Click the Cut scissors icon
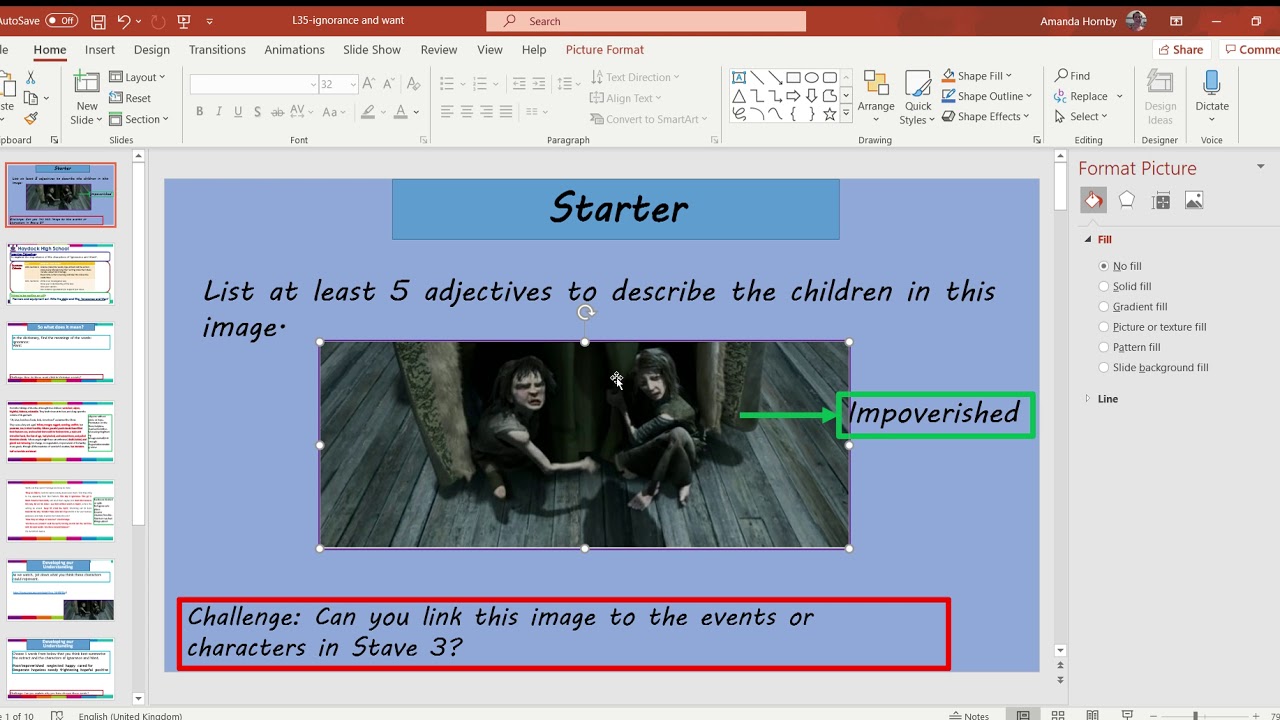Image resolution: width=1280 pixels, height=720 pixels. (x=30, y=78)
